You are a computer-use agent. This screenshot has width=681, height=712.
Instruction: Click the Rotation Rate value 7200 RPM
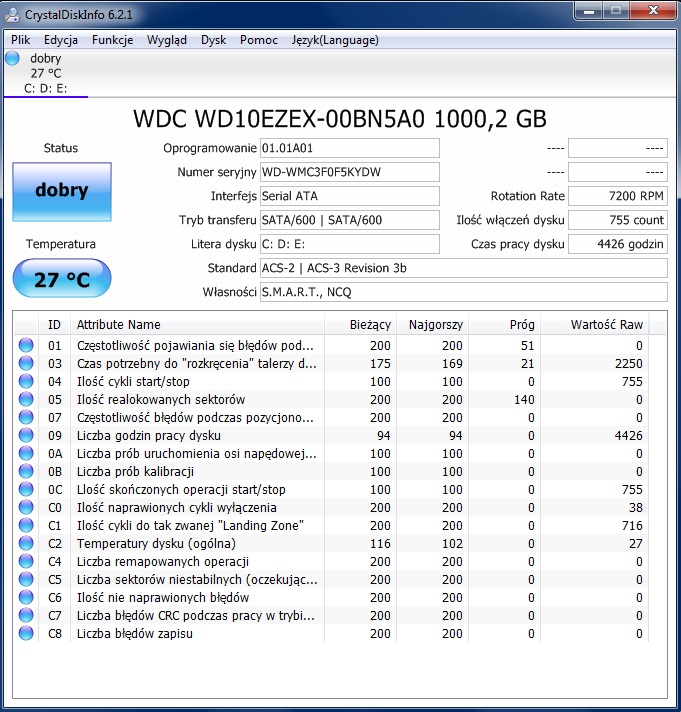tap(618, 196)
